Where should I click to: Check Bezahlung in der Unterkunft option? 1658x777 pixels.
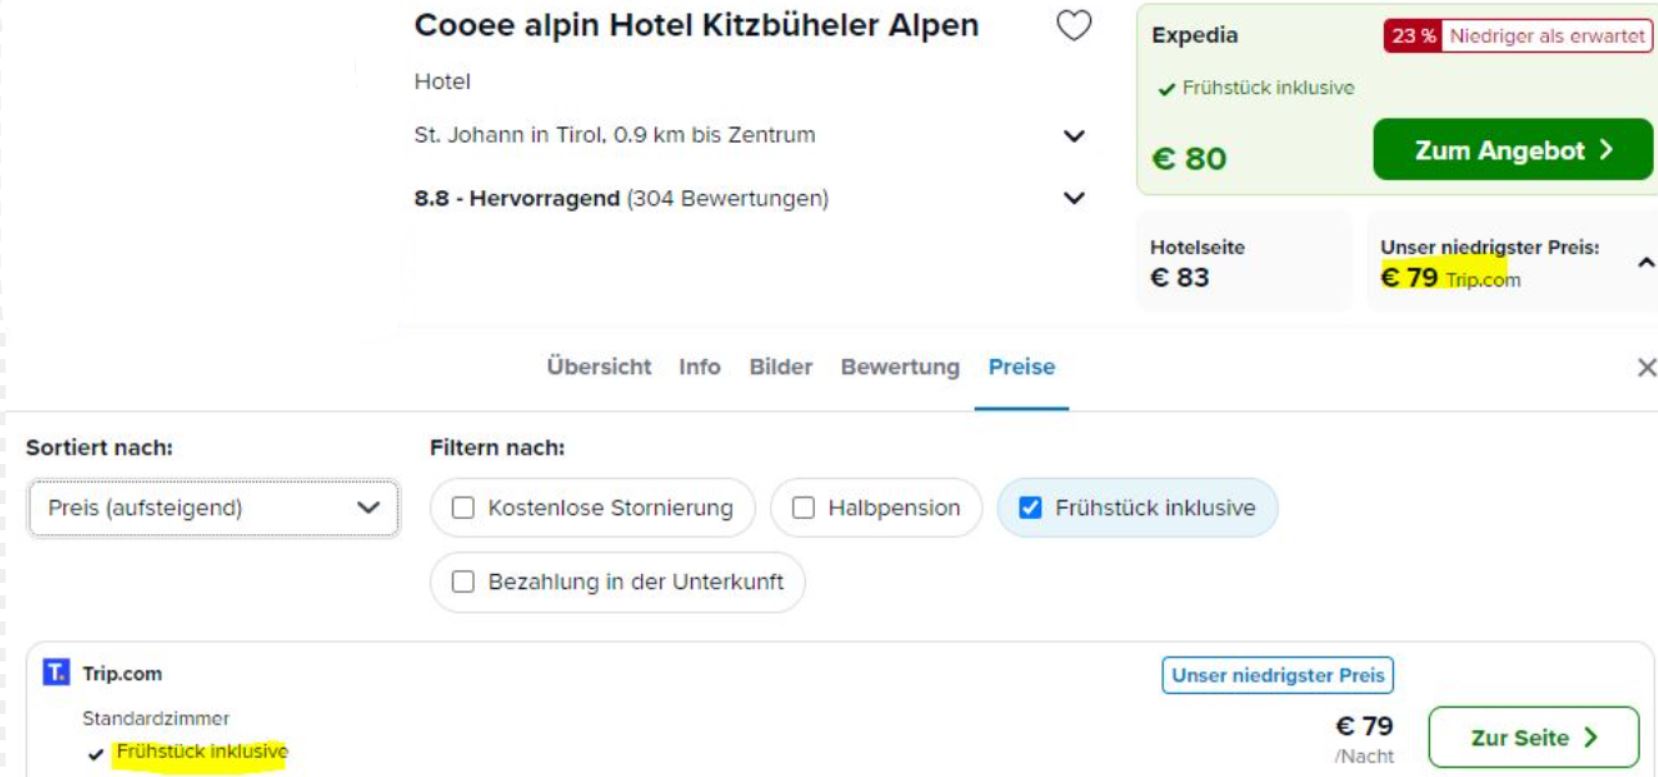pyautogui.click(x=463, y=582)
